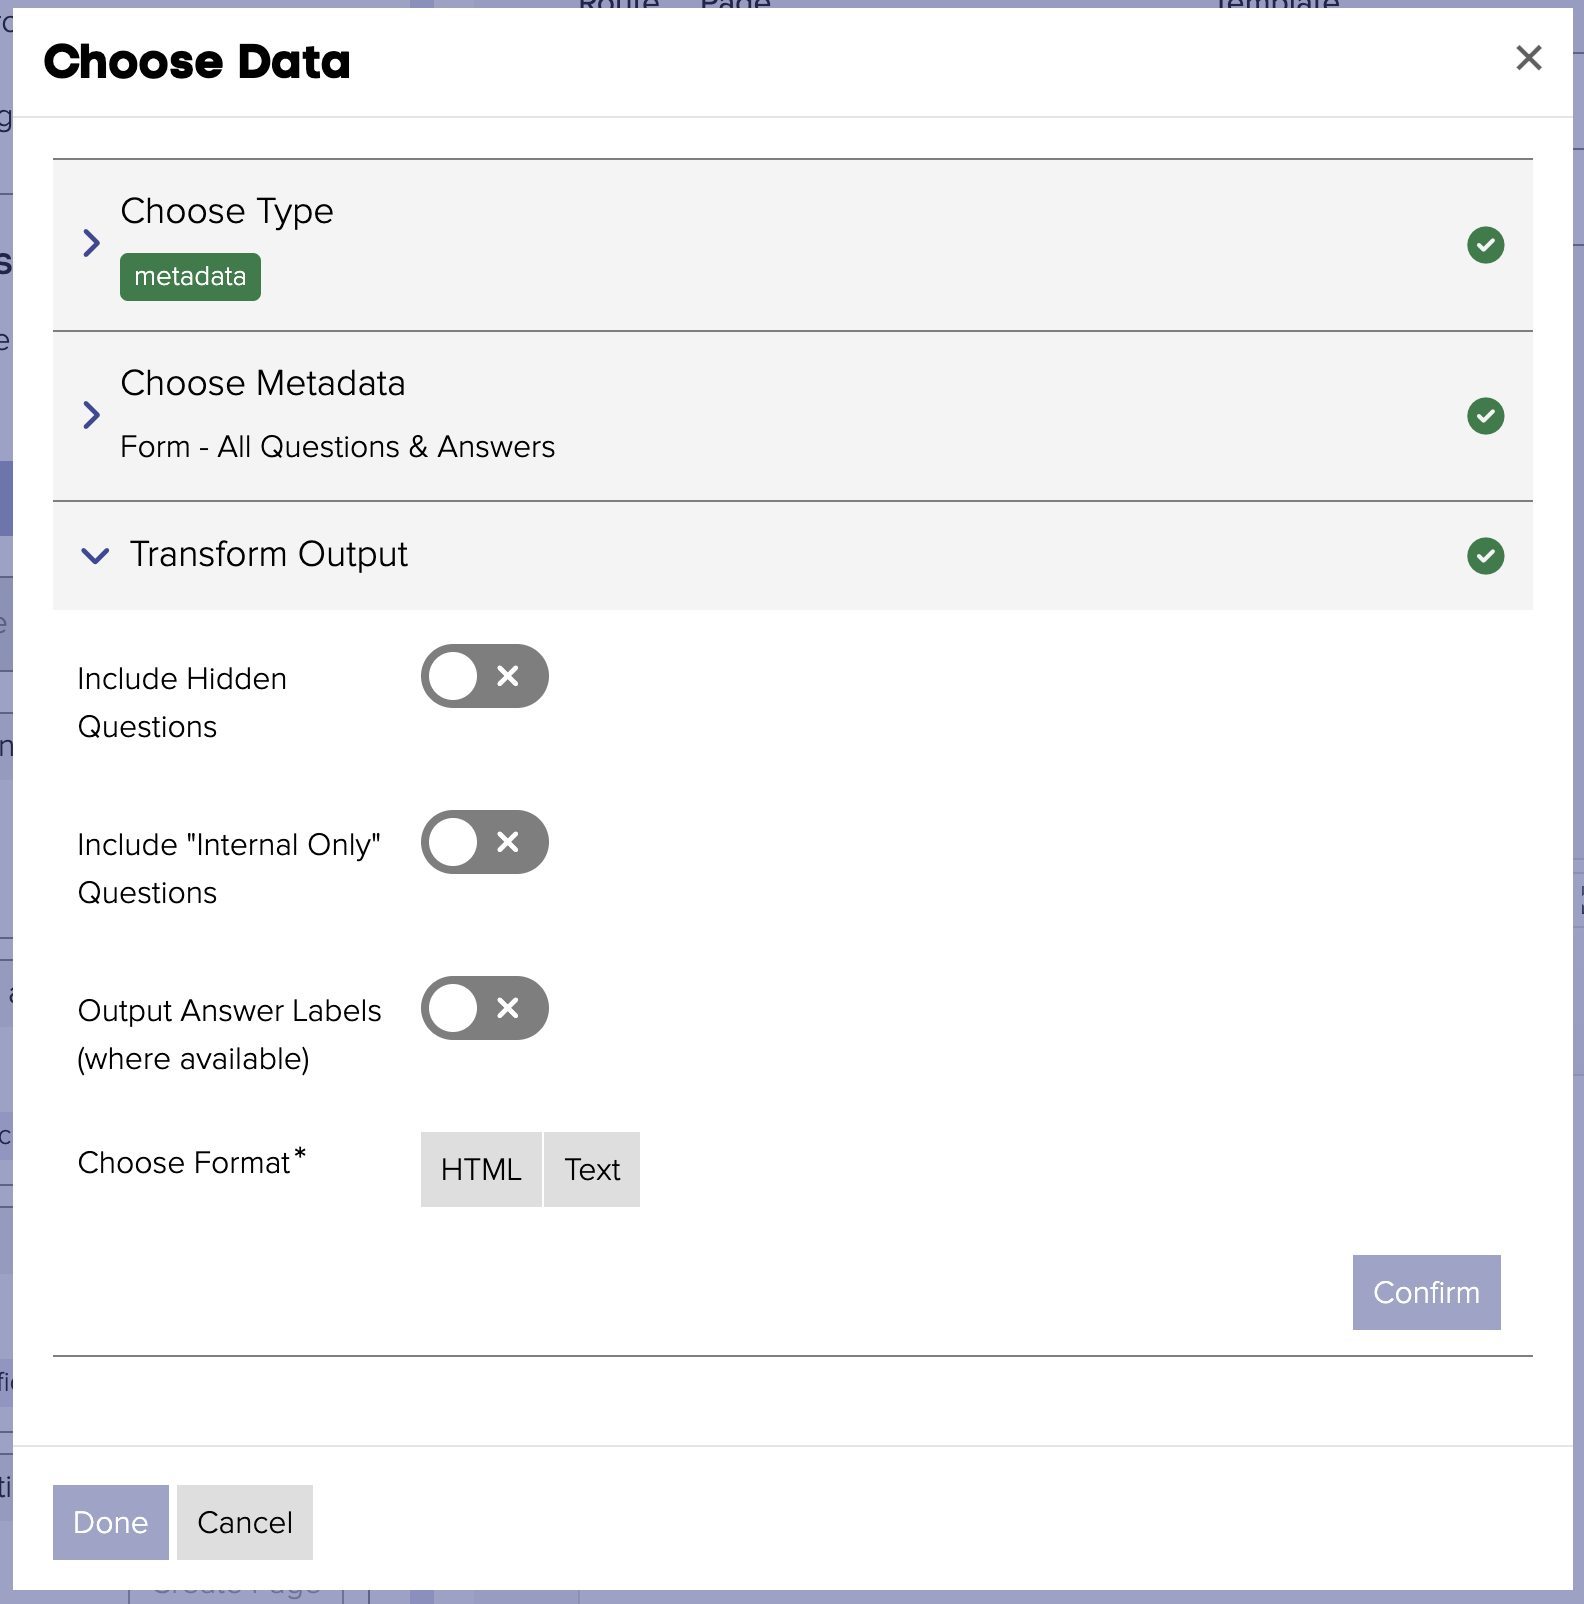1584x1604 pixels.
Task: Click the green metadata tag
Action: [190, 277]
